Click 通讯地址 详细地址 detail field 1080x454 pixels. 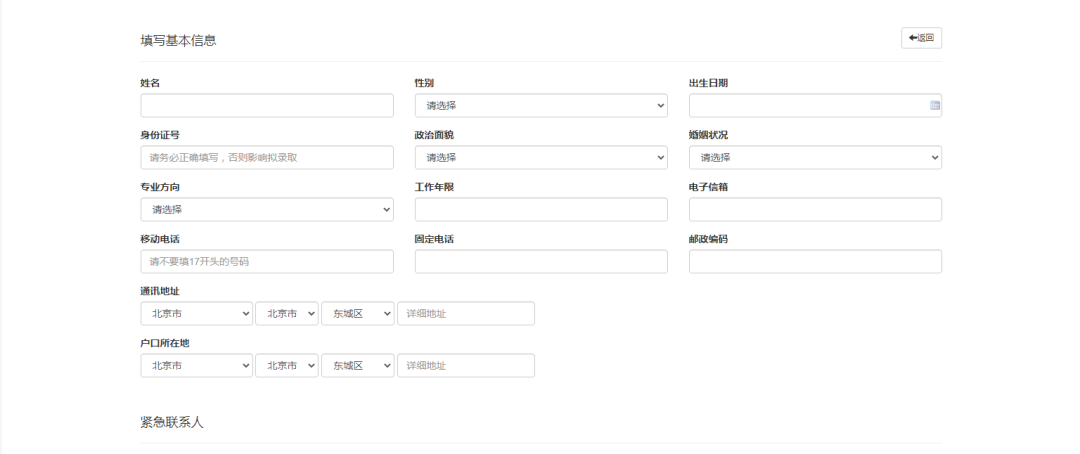(466, 314)
